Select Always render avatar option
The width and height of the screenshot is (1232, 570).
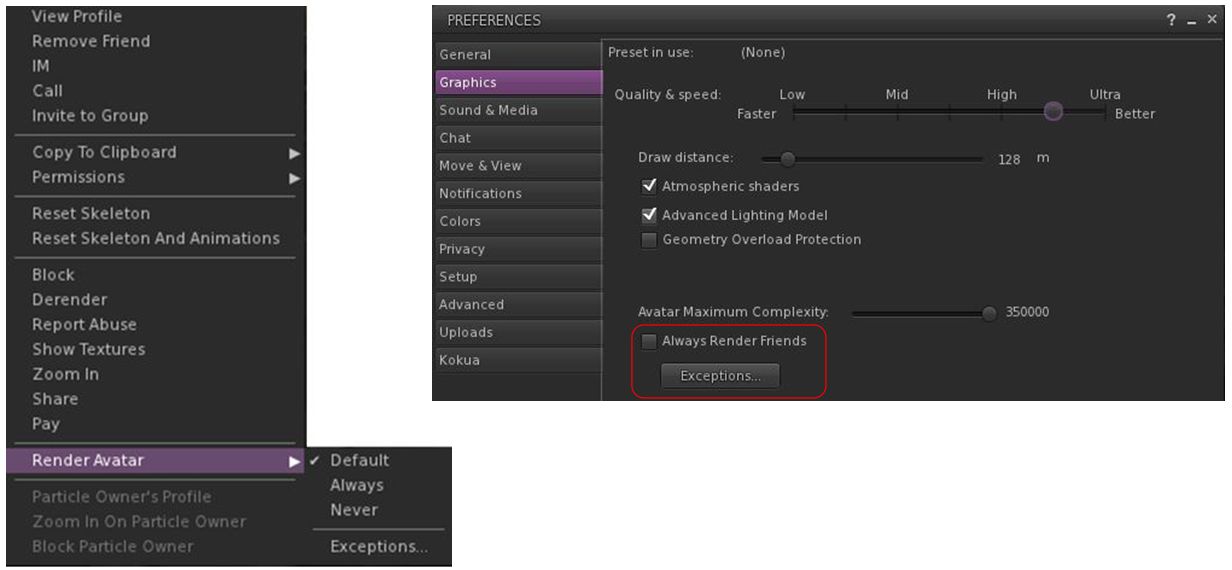click(x=357, y=485)
